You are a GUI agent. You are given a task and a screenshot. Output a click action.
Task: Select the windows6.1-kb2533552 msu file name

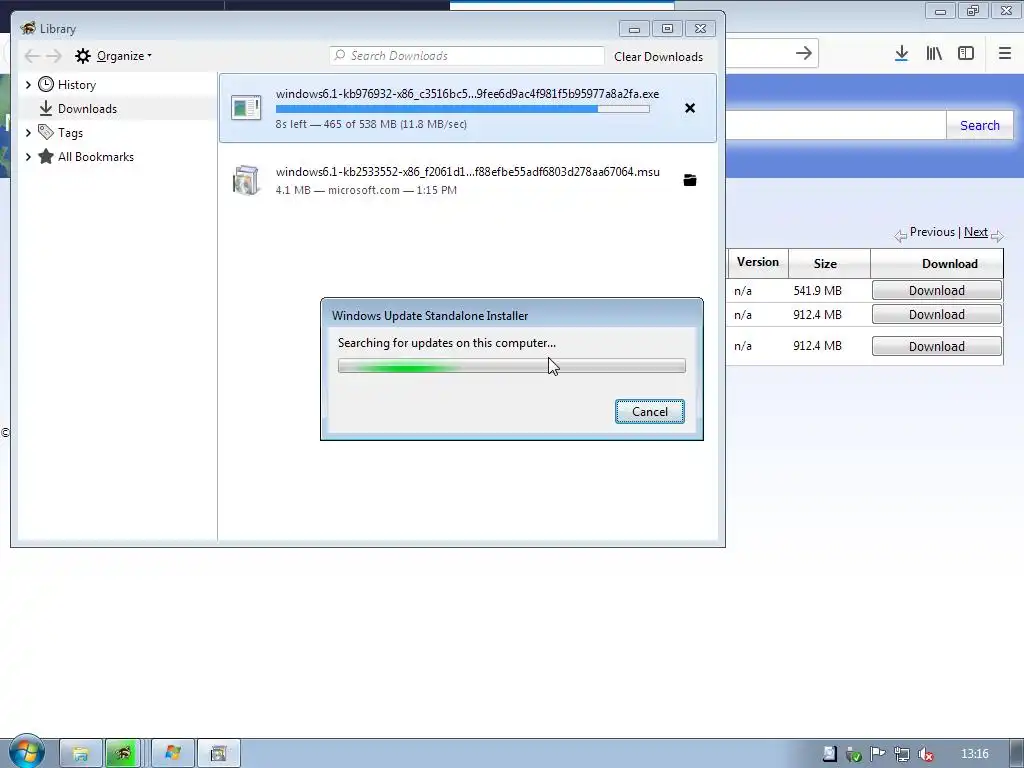(x=468, y=172)
